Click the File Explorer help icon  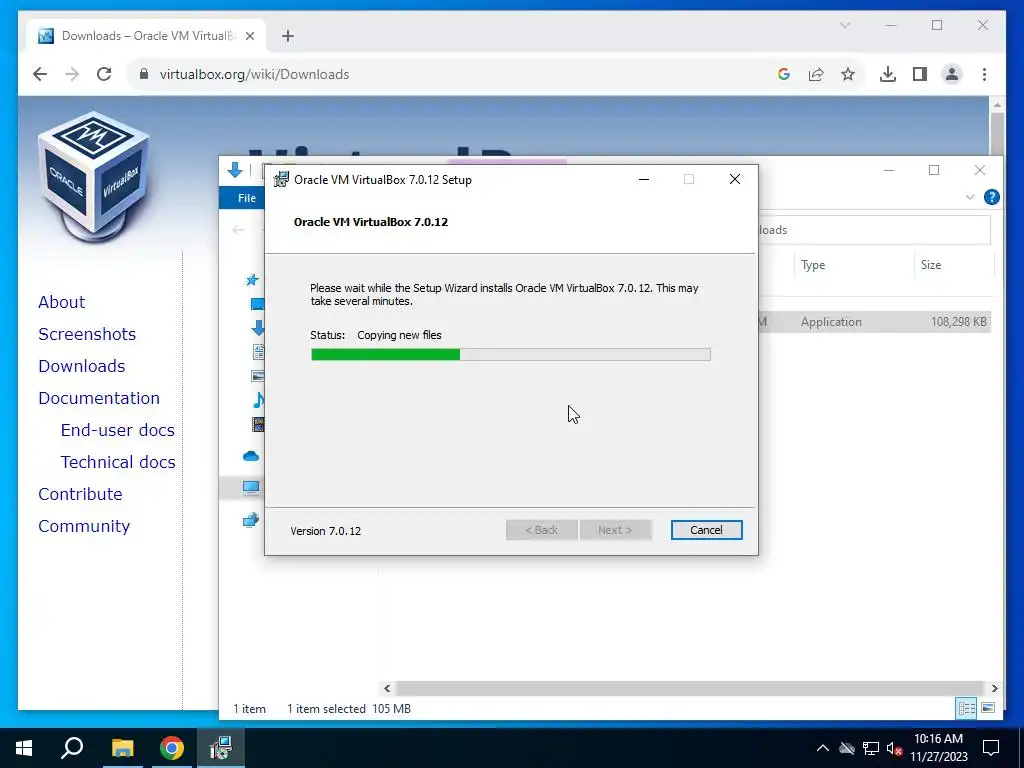coord(991,197)
